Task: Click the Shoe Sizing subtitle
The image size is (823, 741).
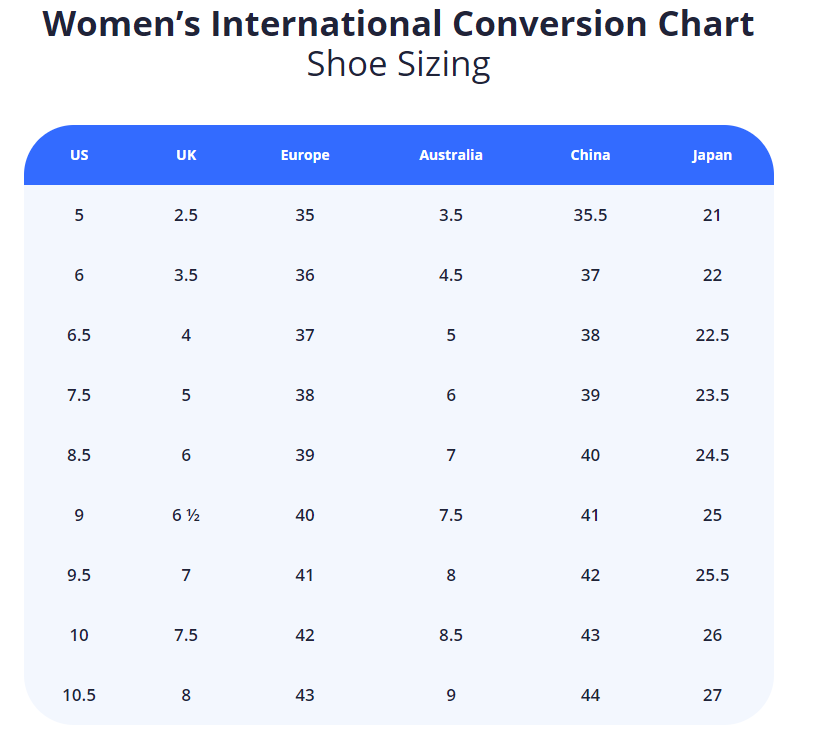Action: tap(398, 64)
